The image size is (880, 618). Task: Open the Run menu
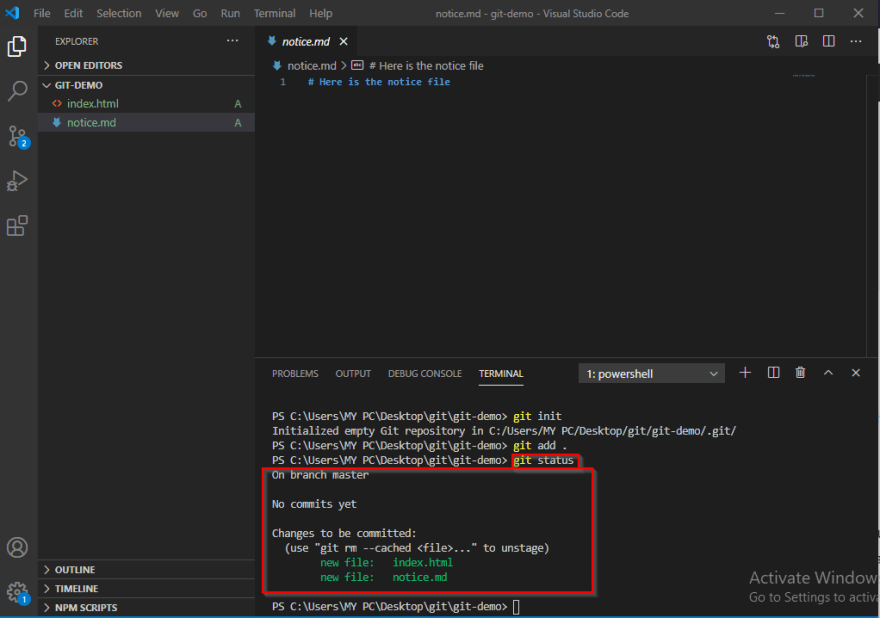(x=230, y=13)
